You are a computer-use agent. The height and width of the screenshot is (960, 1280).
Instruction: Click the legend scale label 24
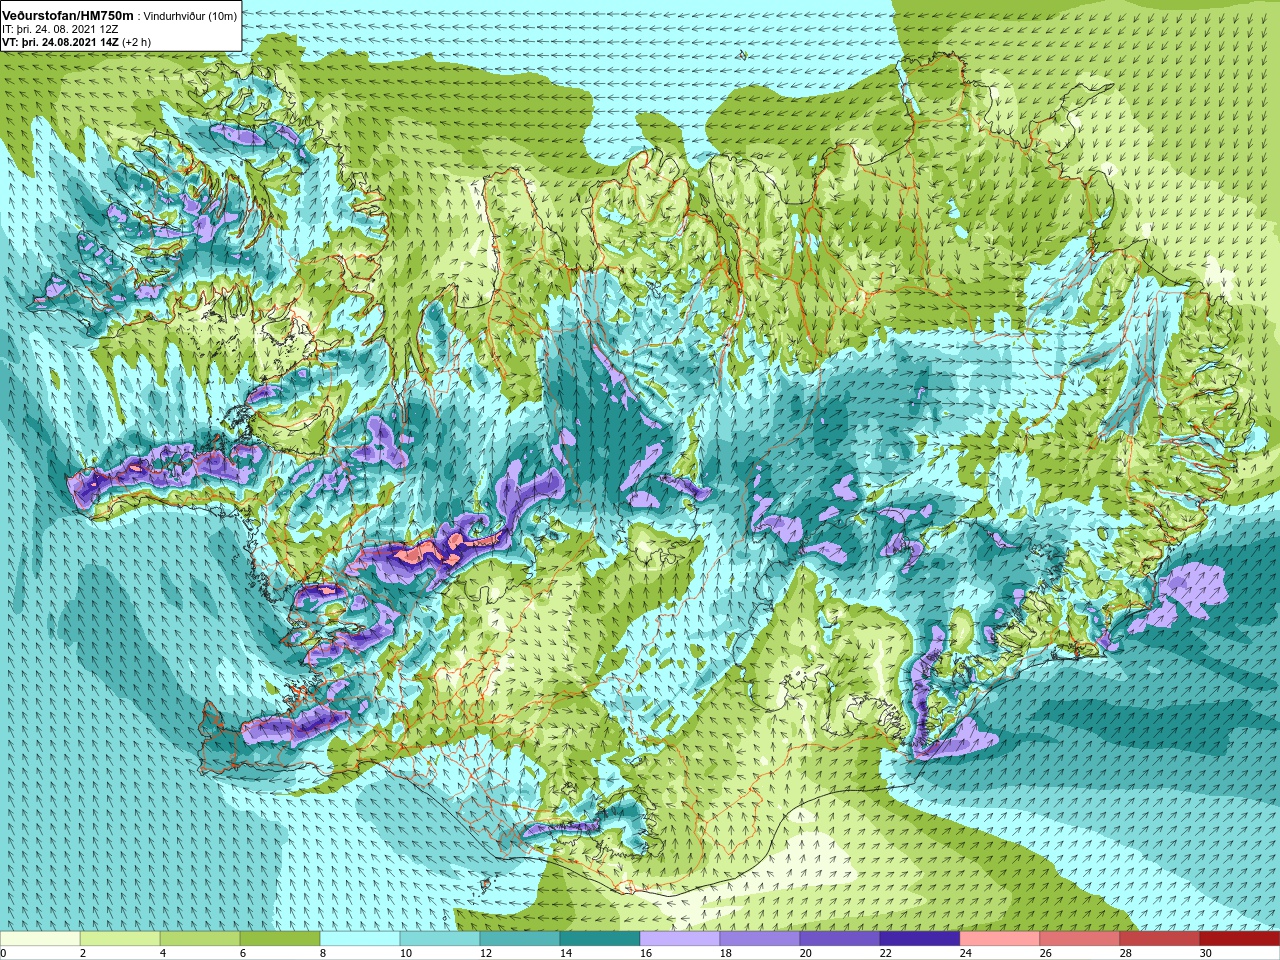point(966,953)
